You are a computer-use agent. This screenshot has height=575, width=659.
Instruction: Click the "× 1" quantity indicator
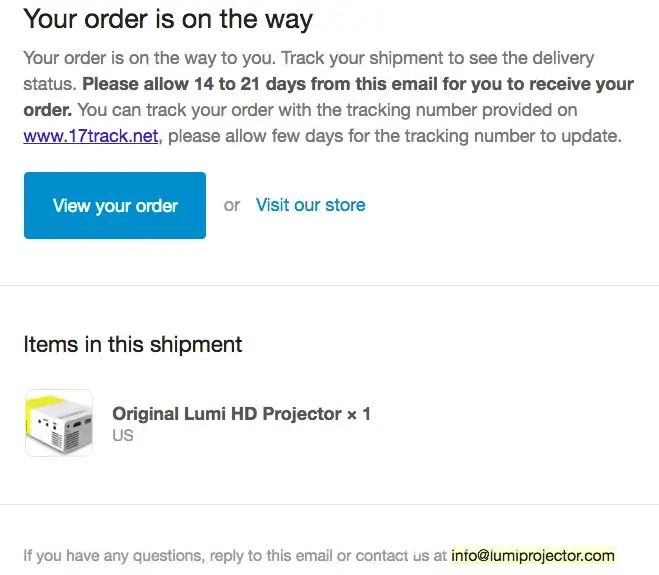point(358,414)
